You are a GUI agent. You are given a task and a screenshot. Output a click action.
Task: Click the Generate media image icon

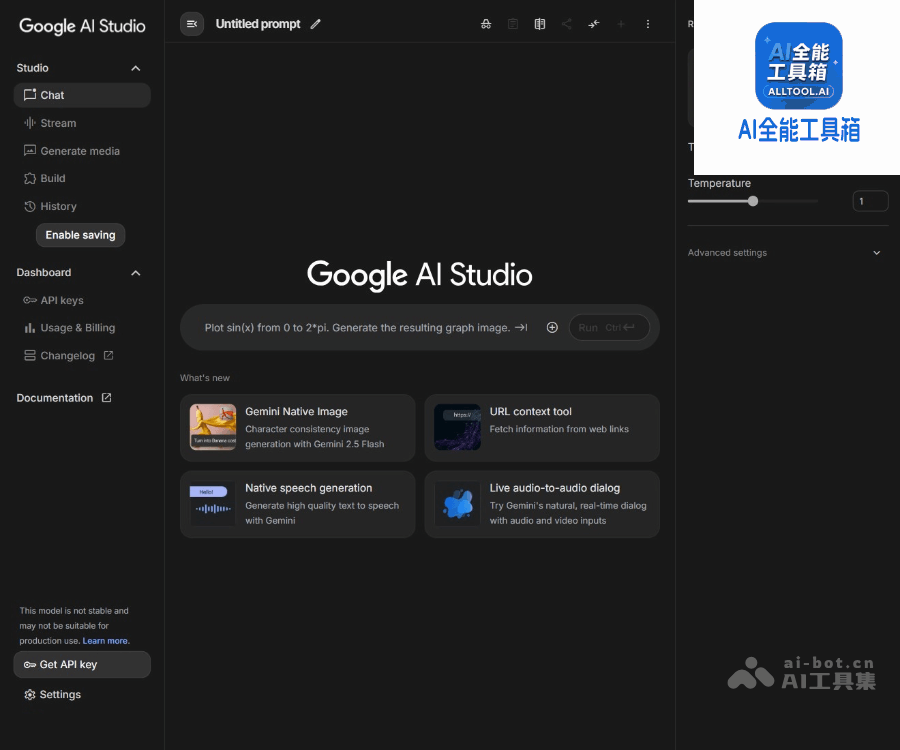(30, 150)
